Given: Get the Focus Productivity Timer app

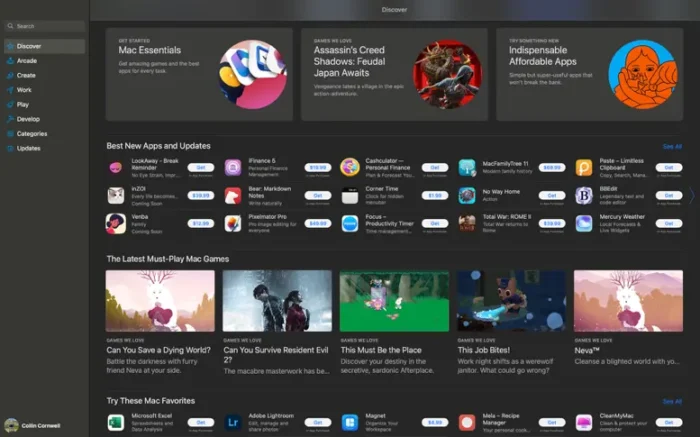Looking at the screenshot, I should pyautogui.click(x=435, y=223).
